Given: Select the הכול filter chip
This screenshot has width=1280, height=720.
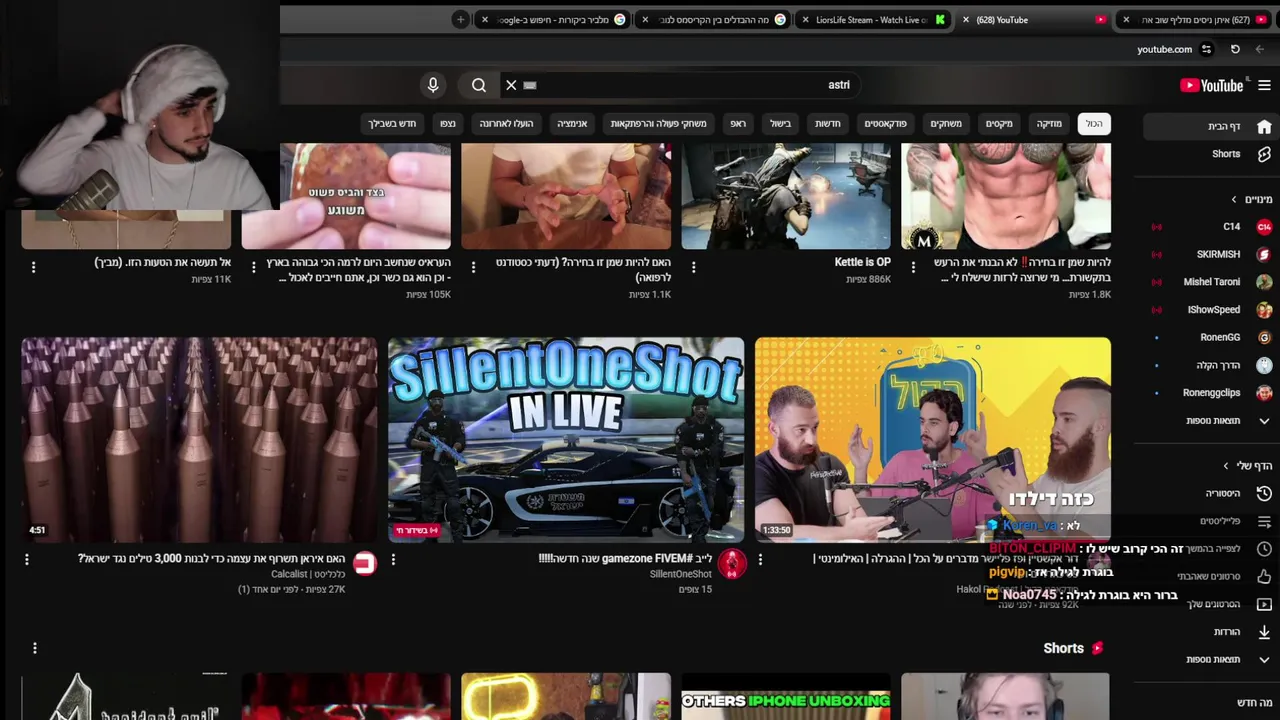Looking at the screenshot, I should 1094,124.
